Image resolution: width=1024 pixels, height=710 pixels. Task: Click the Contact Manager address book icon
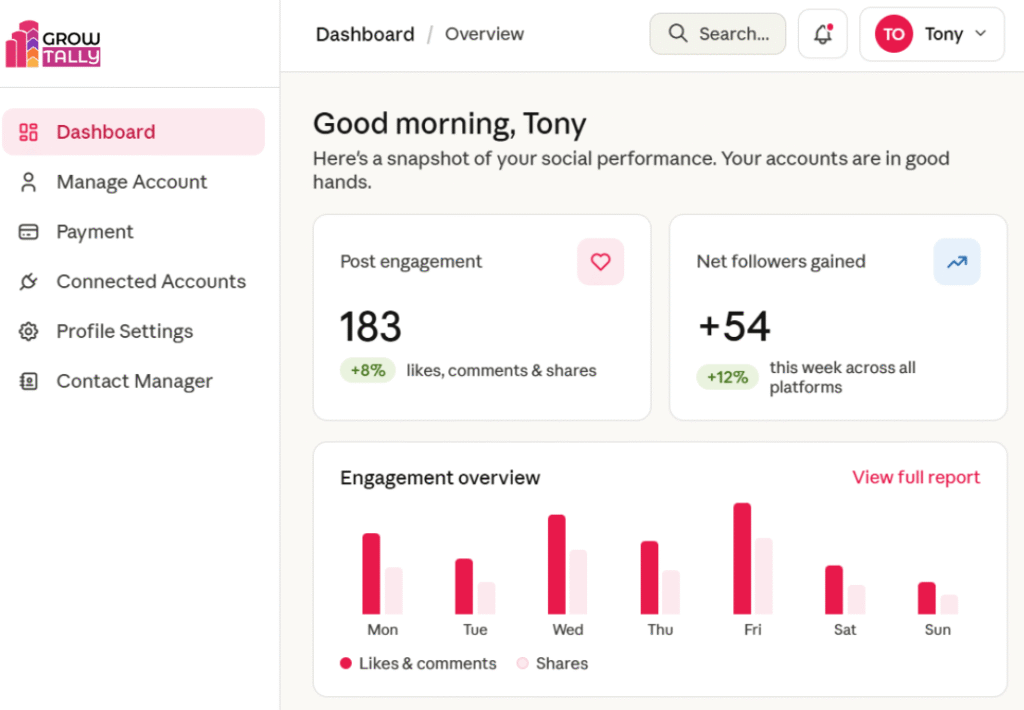click(x=28, y=381)
